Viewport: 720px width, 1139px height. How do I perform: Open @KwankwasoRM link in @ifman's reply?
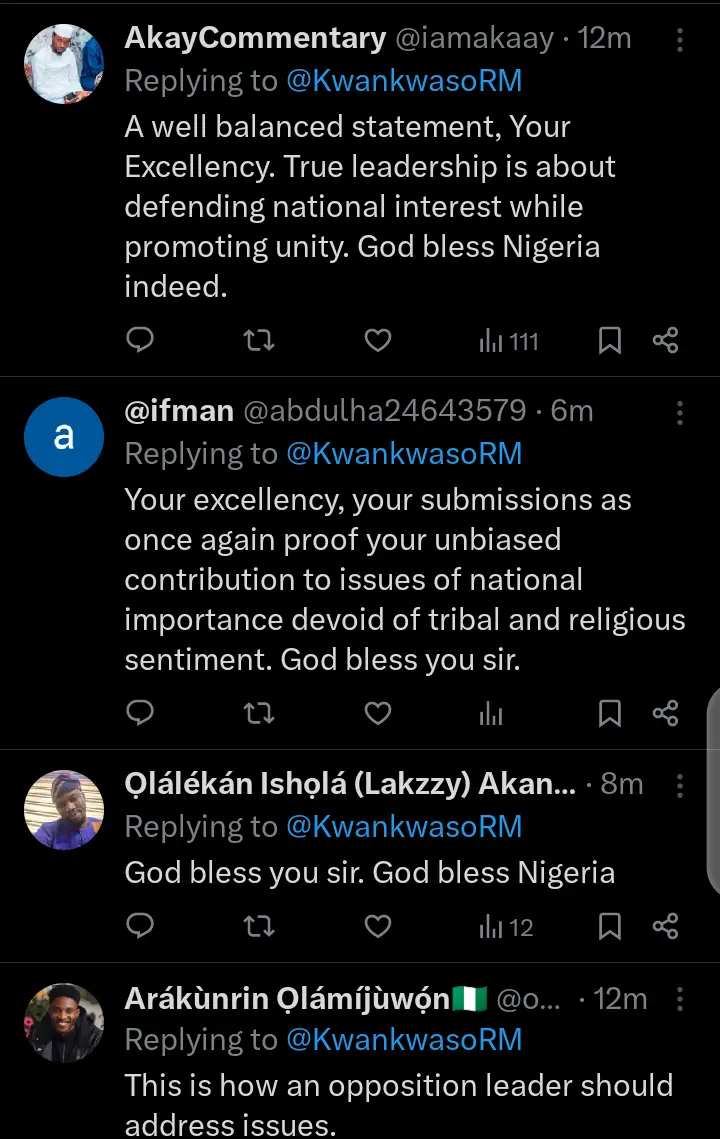point(404,453)
